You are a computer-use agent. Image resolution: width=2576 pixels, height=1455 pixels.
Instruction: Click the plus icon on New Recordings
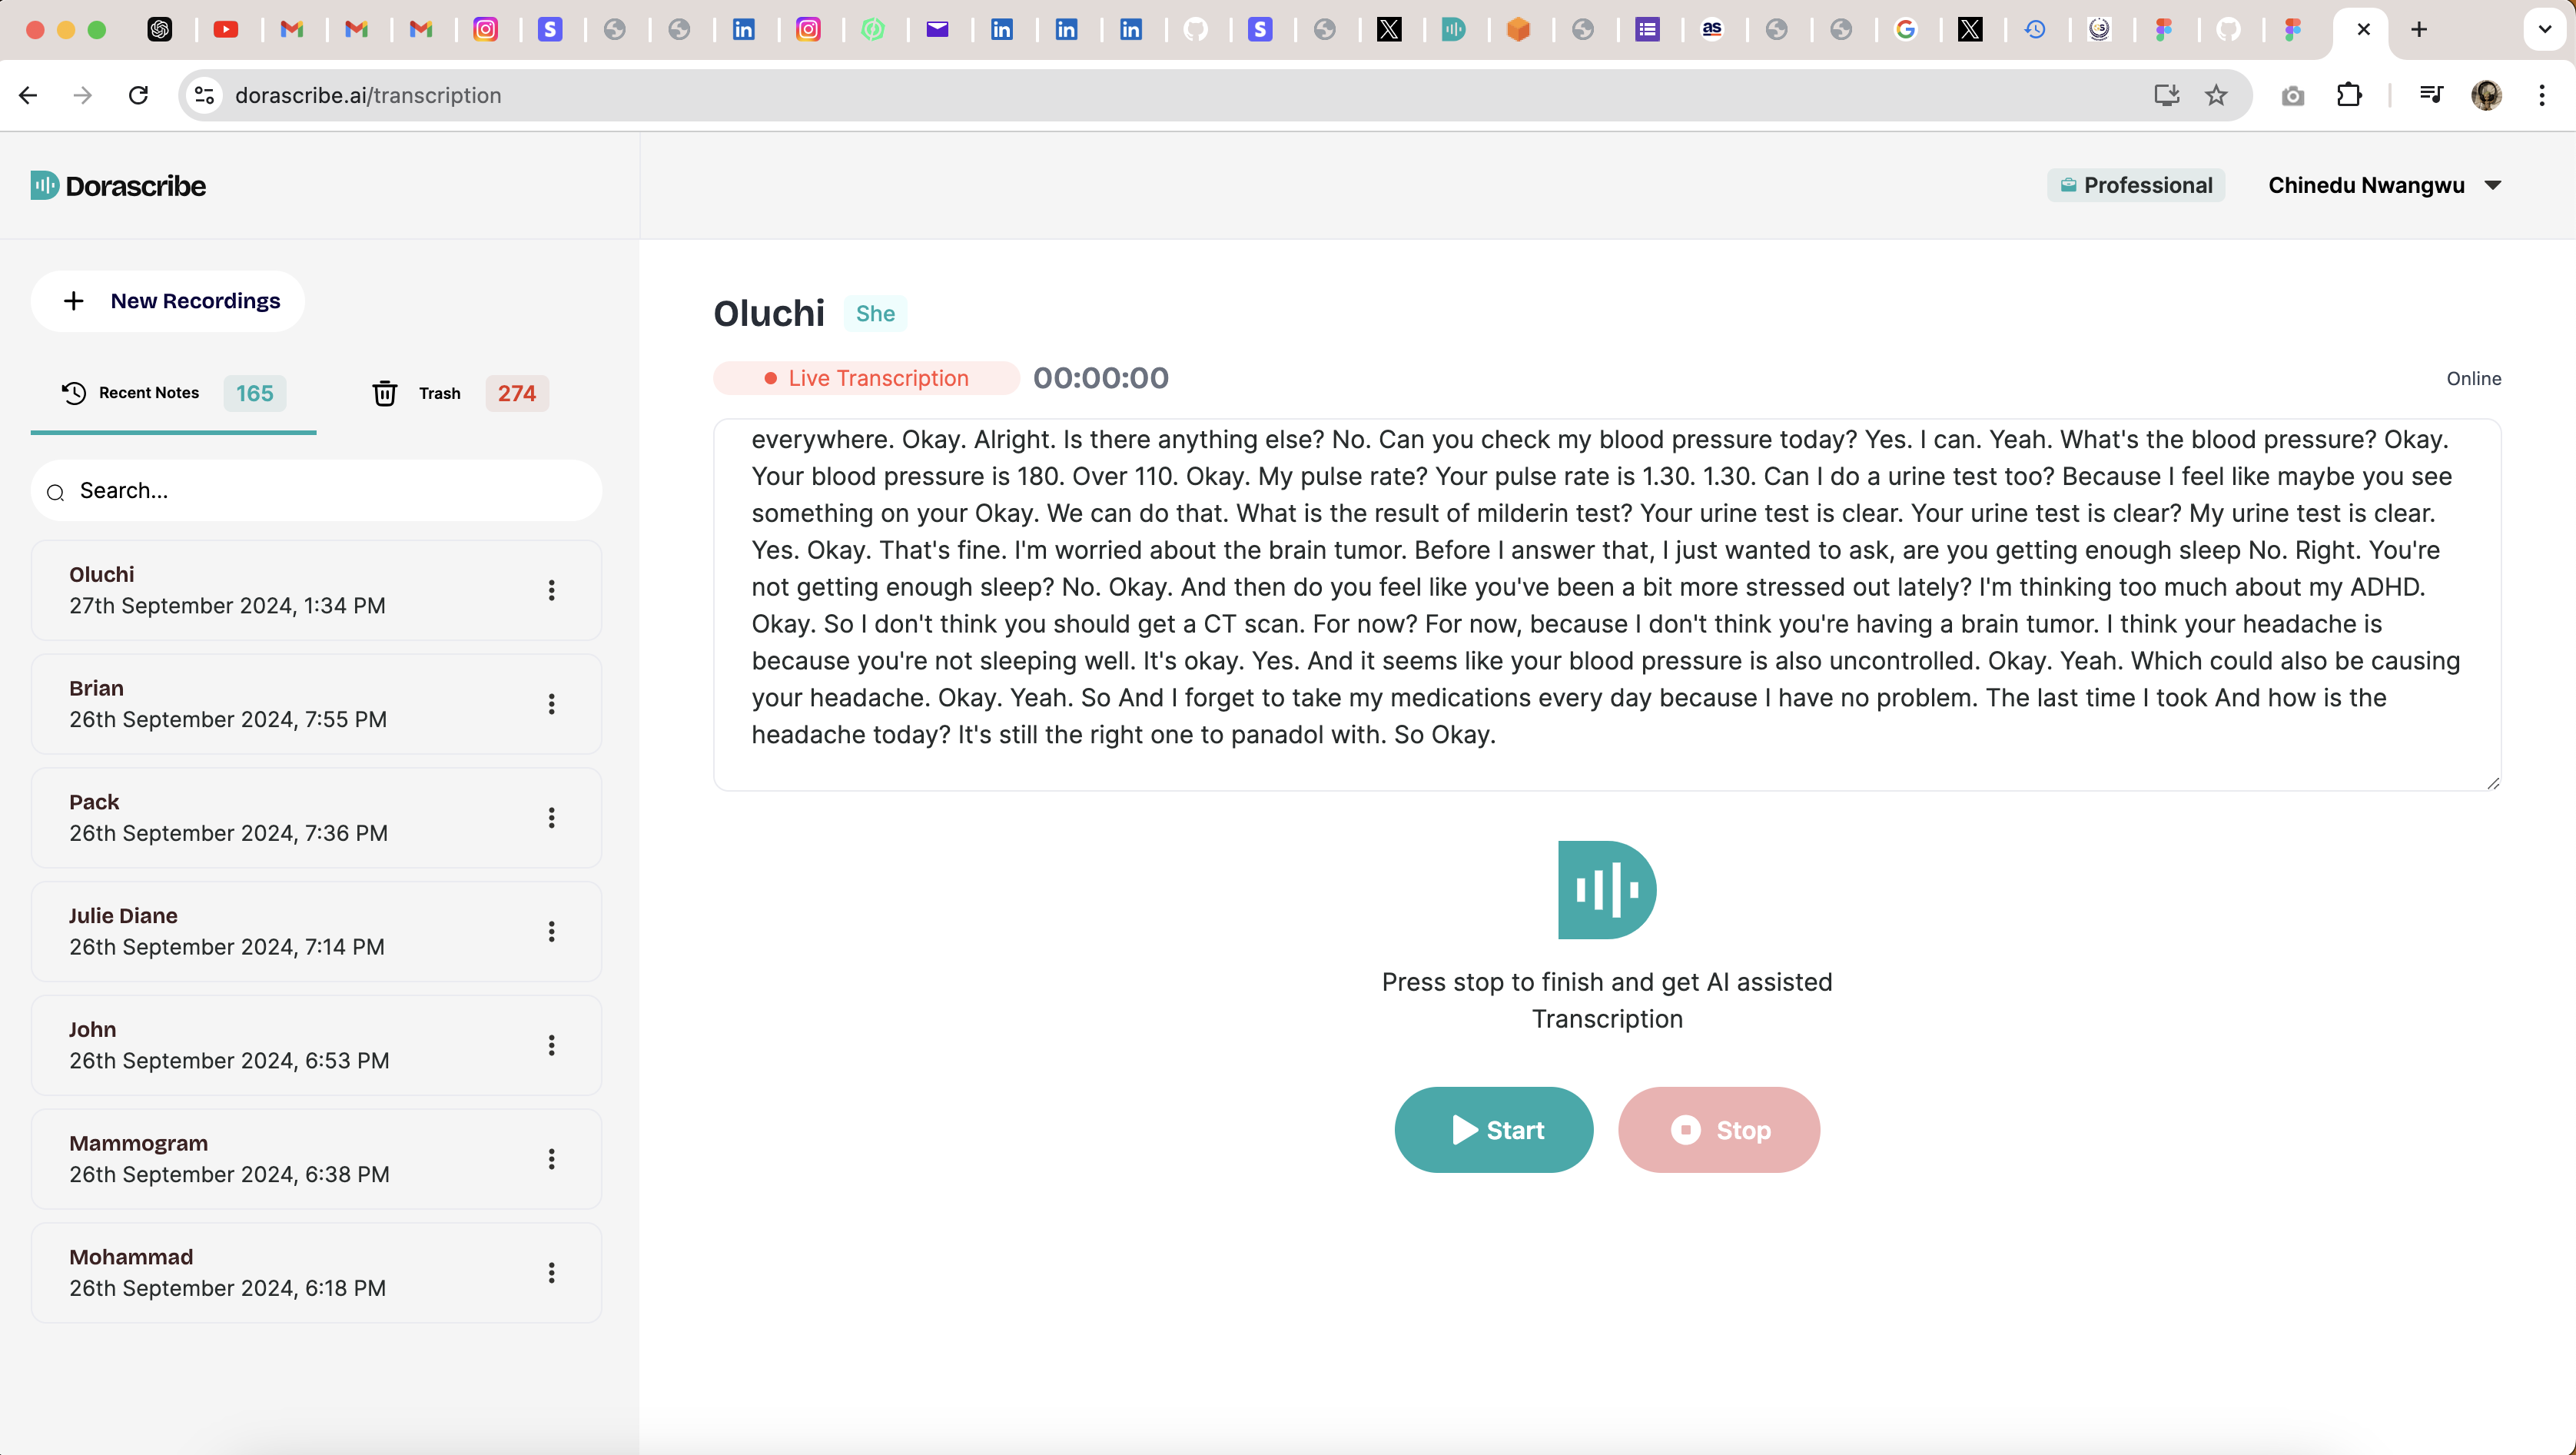pyautogui.click(x=74, y=301)
